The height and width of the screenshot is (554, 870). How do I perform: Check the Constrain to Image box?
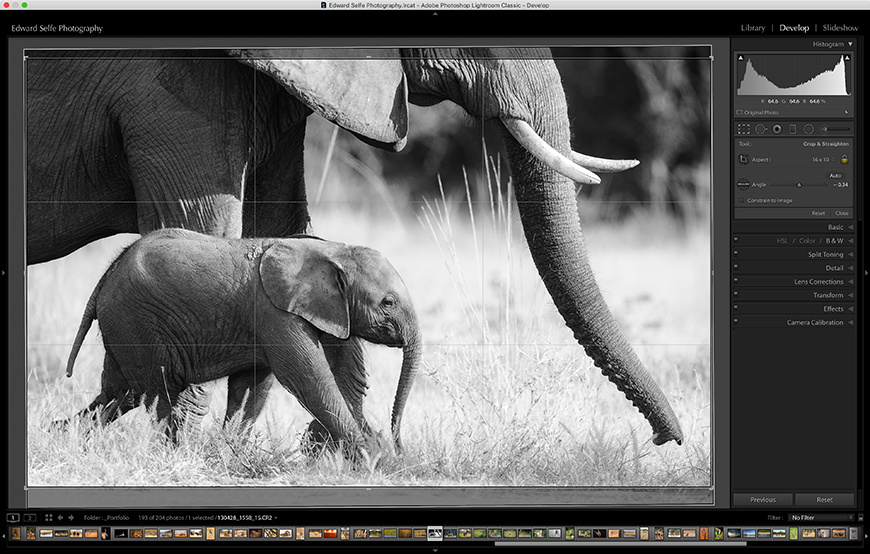[741, 200]
